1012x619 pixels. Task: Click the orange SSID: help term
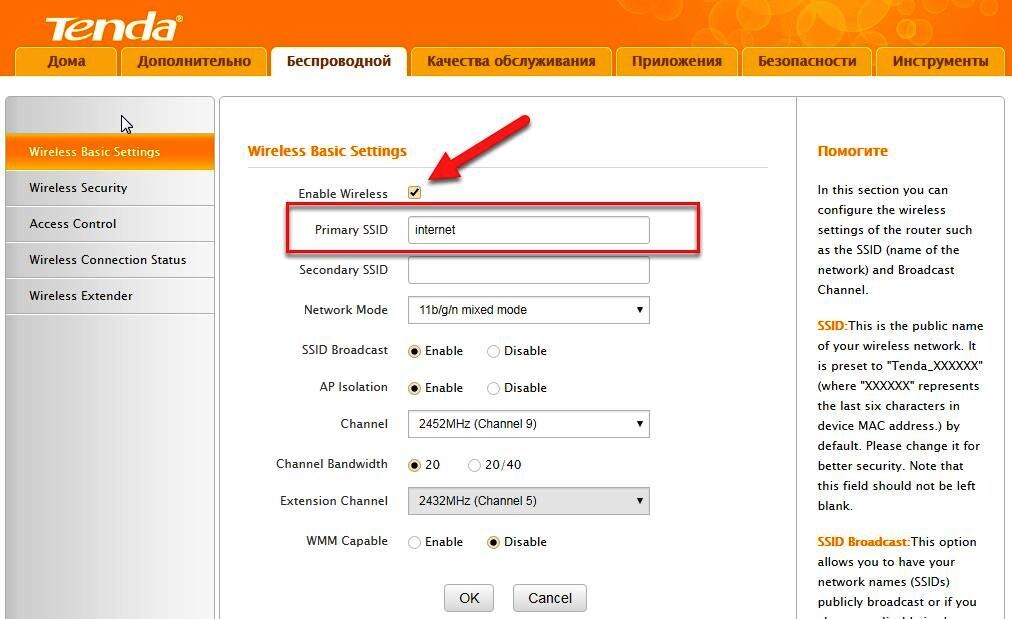point(833,326)
